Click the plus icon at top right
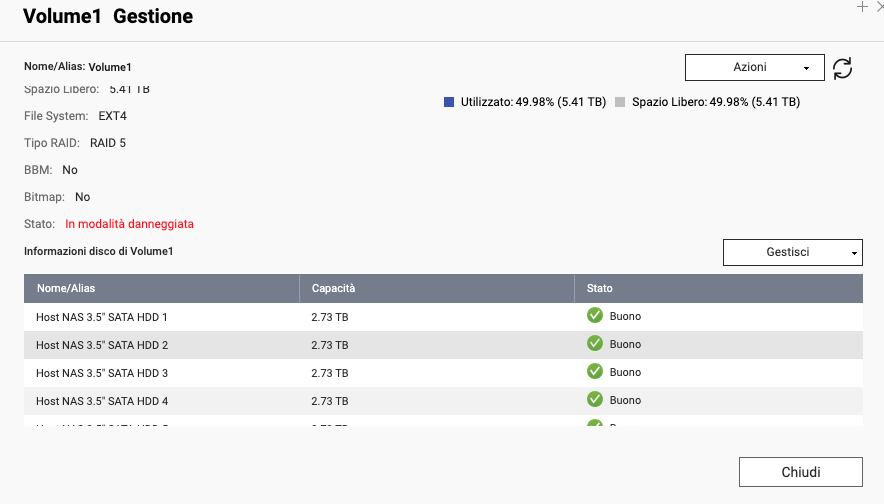Image resolution: width=884 pixels, height=504 pixels. pos(862,6)
